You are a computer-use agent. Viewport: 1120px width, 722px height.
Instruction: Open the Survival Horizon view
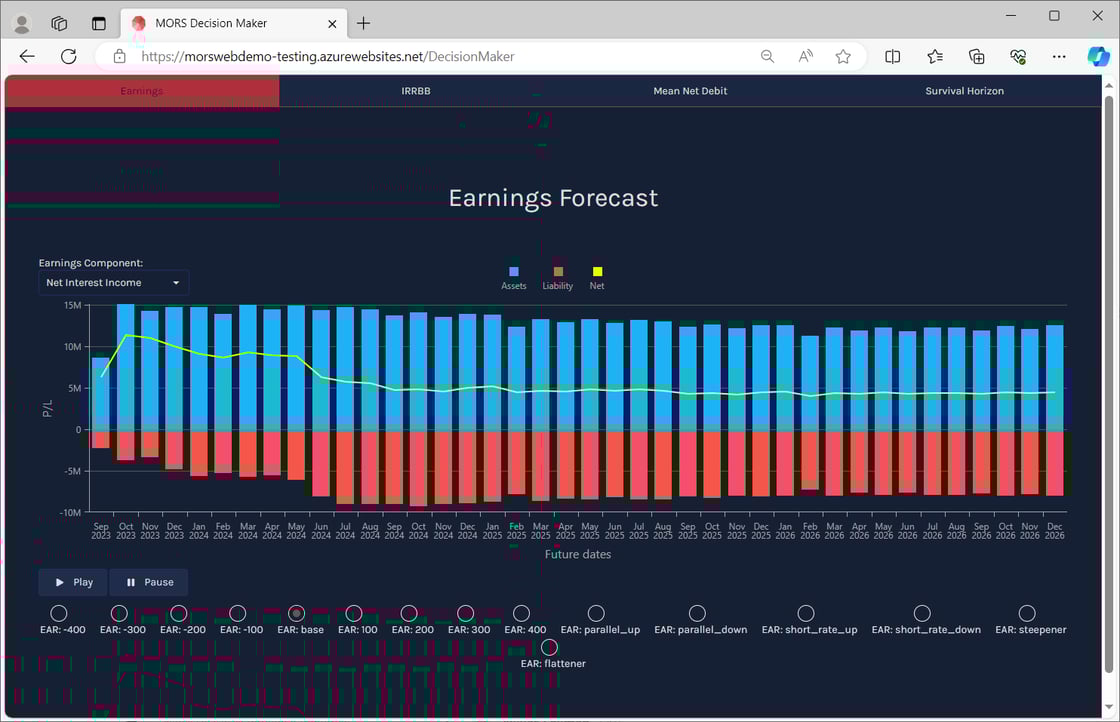(x=964, y=90)
